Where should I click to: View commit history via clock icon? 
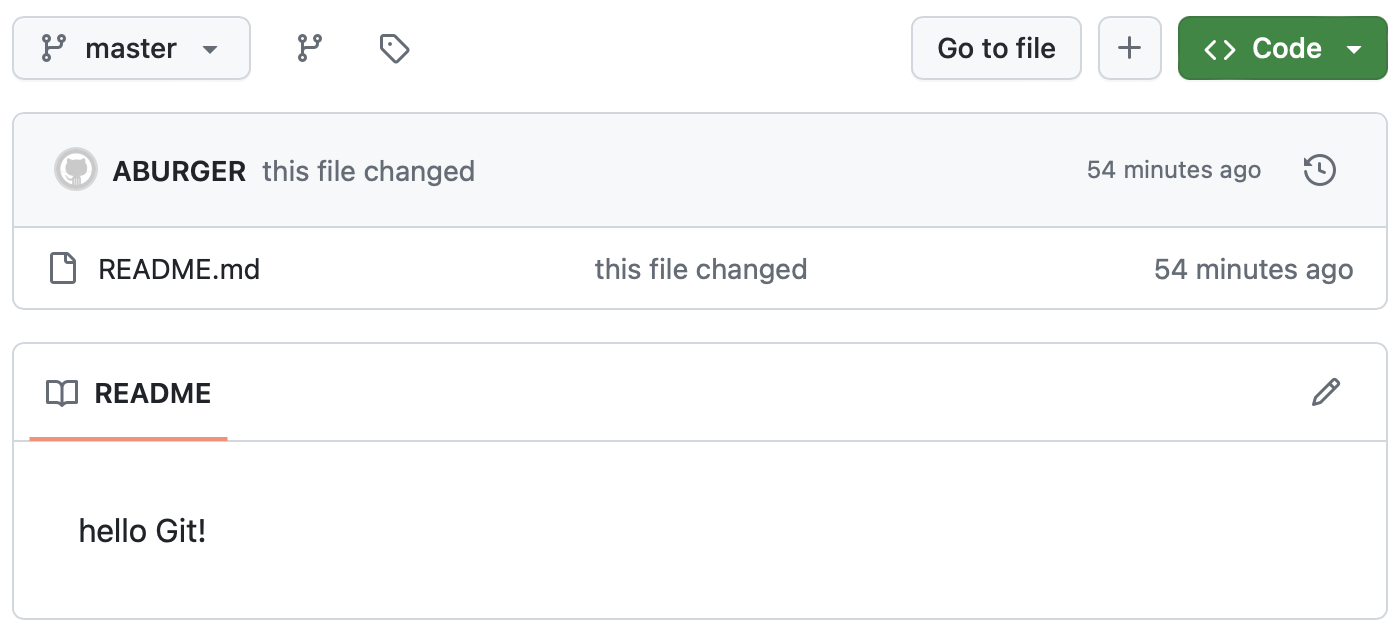click(x=1320, y=170)
